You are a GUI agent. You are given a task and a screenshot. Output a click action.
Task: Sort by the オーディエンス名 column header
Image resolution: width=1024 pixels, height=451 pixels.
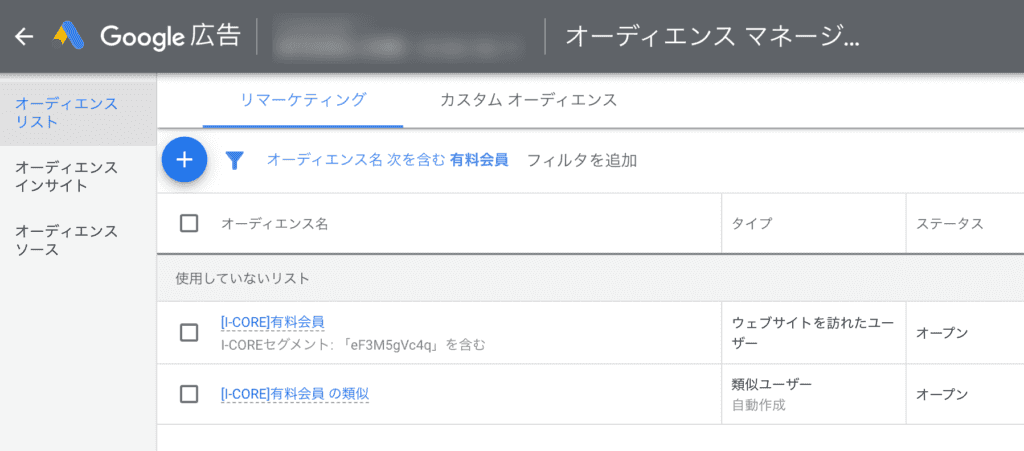pos(274,224)
